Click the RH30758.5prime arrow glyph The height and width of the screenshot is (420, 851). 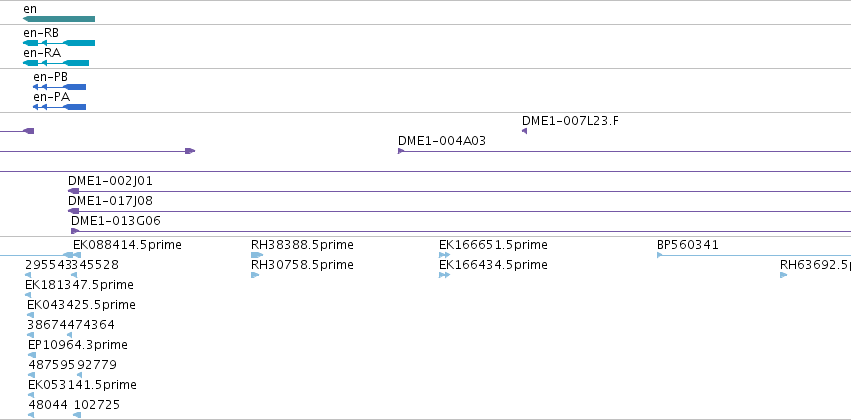click(255, 275)
